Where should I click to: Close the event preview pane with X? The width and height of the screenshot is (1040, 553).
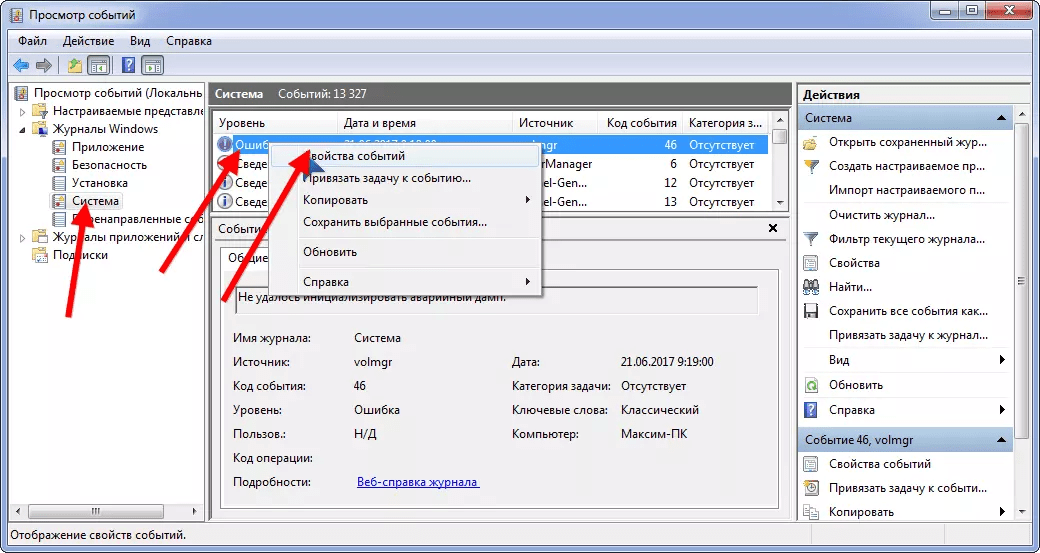coord(773,227)
